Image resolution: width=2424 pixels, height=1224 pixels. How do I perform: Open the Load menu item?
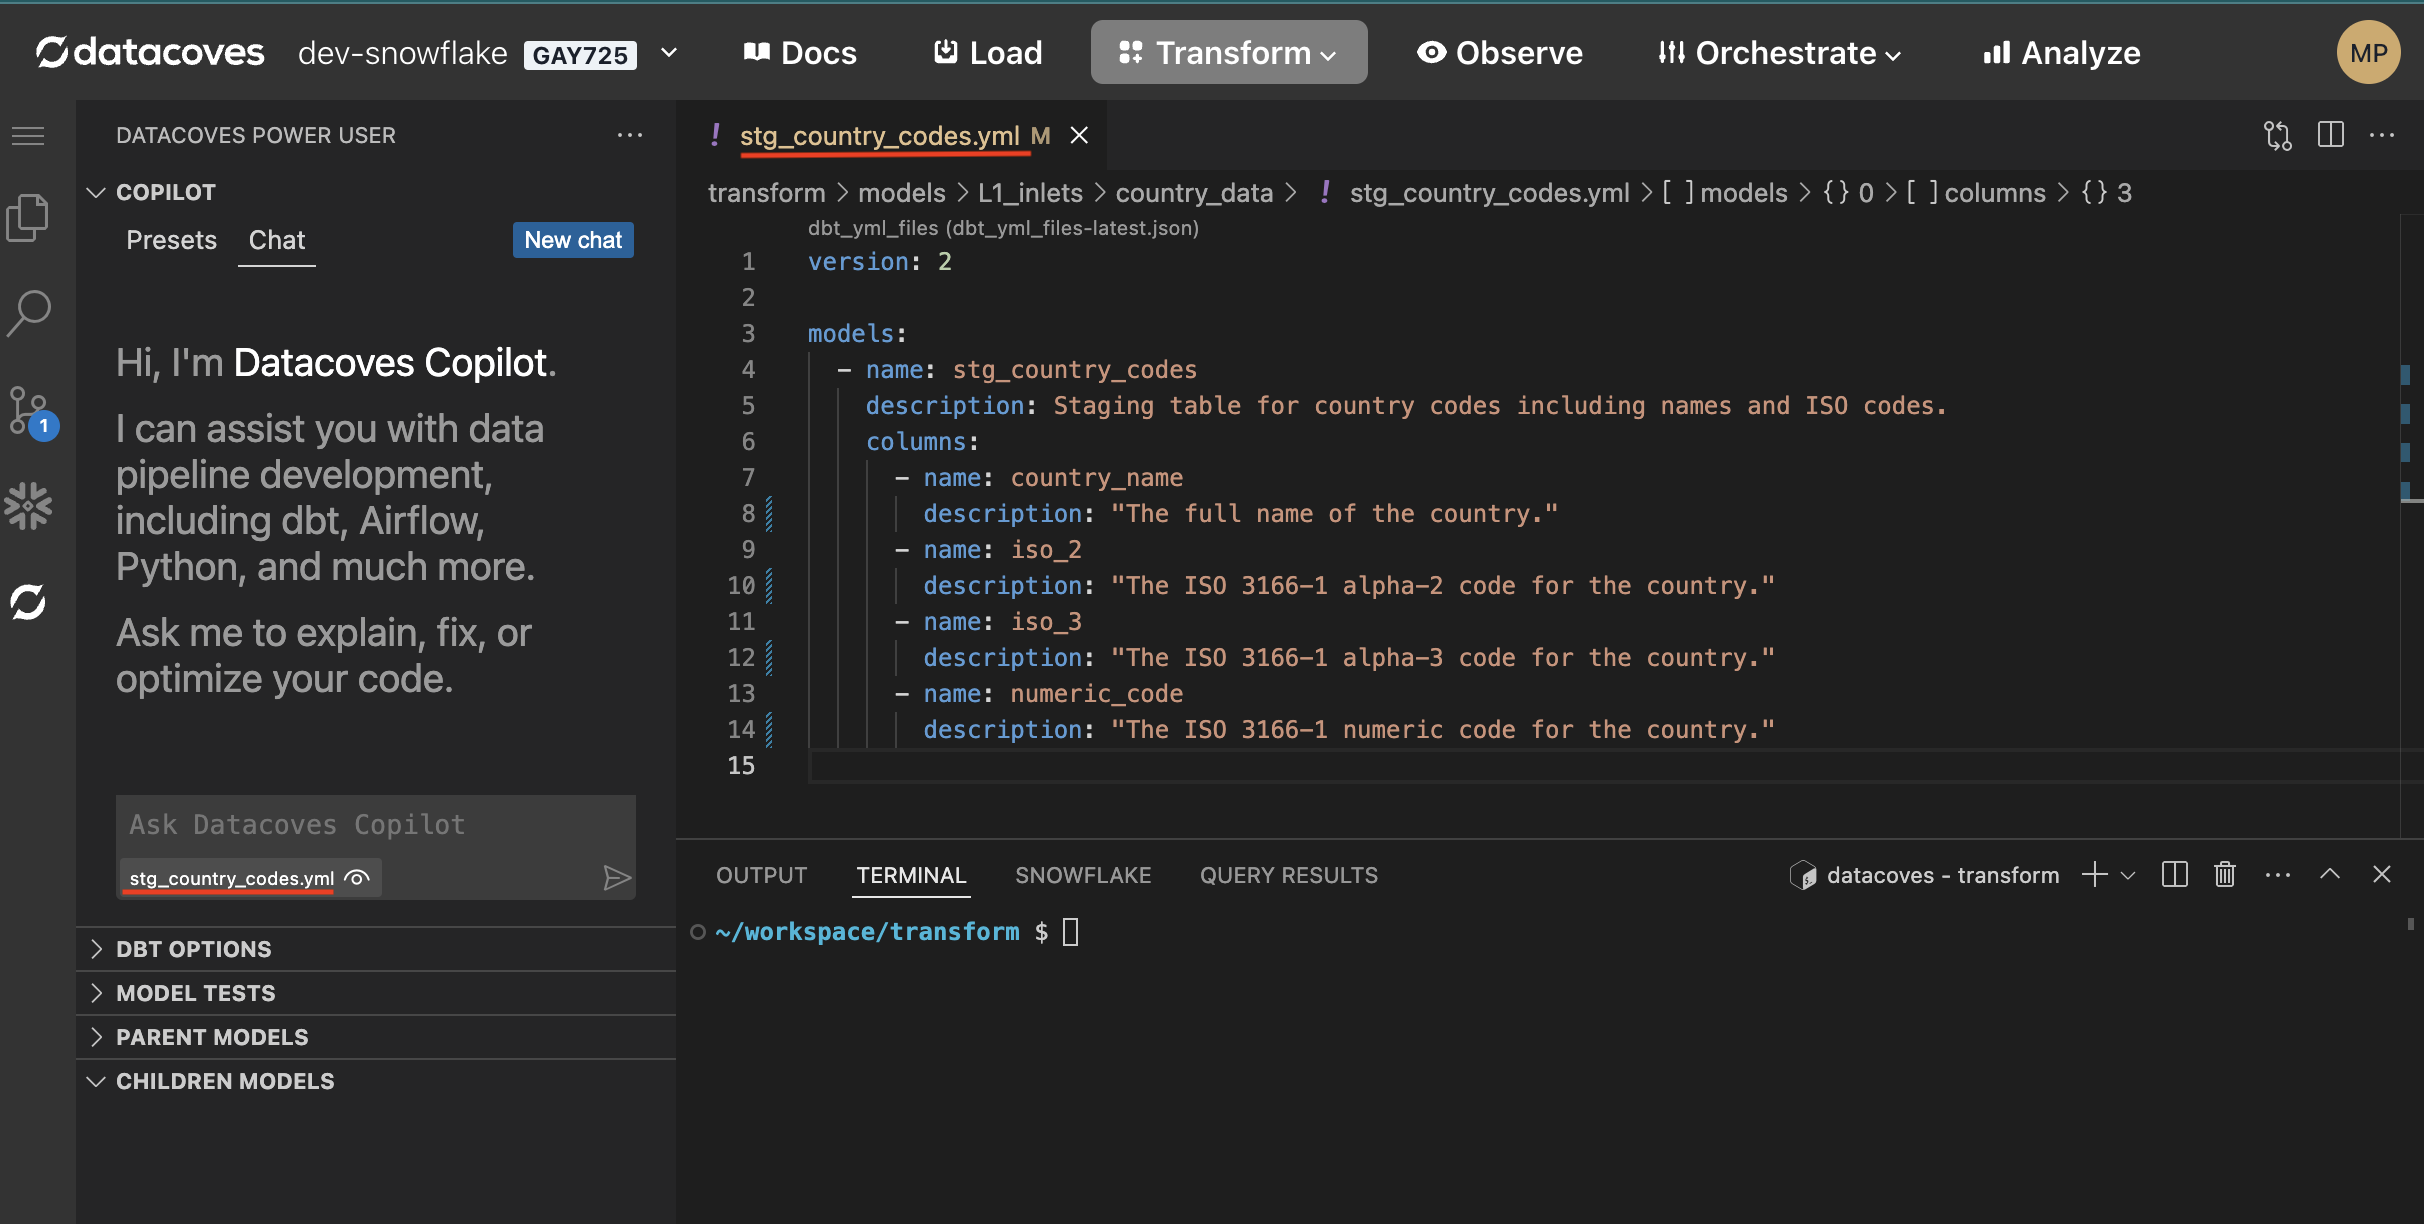(988, 52)
